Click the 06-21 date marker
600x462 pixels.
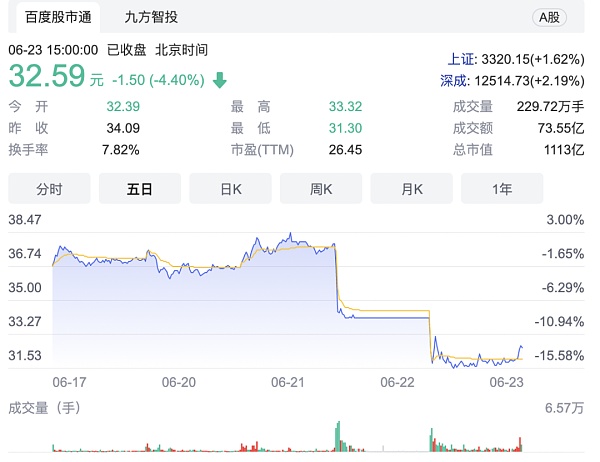coord(287,382)
